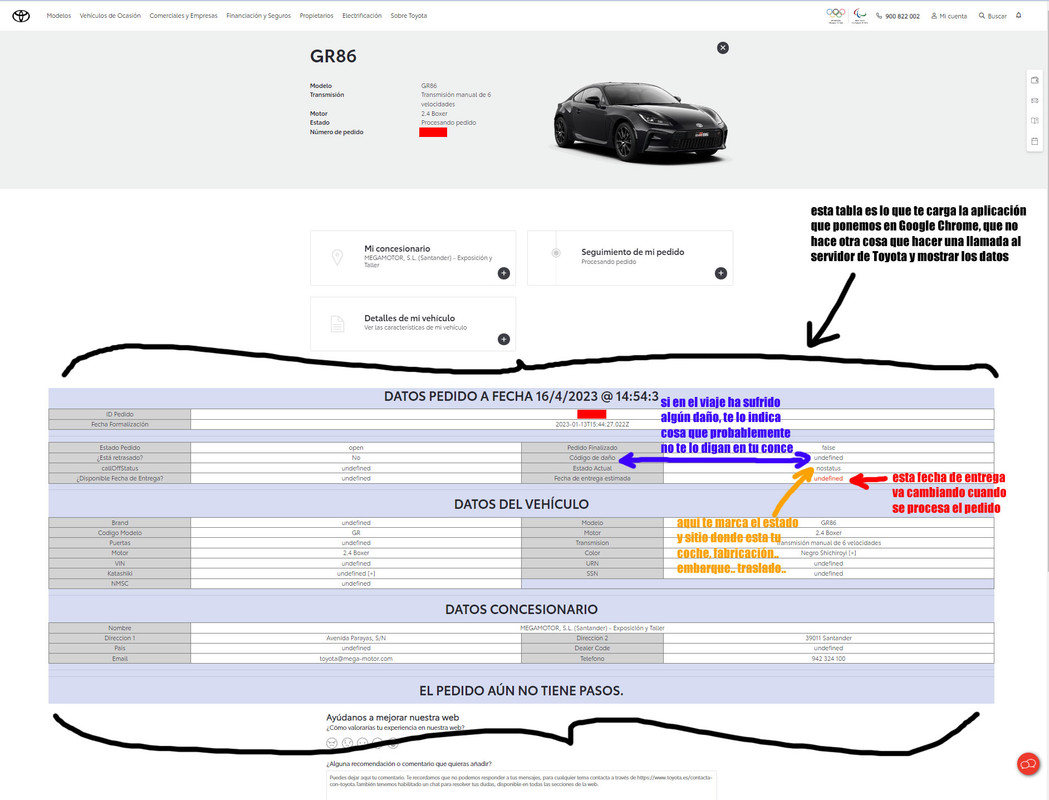Open the Buscar search

[x=992, y=16]
